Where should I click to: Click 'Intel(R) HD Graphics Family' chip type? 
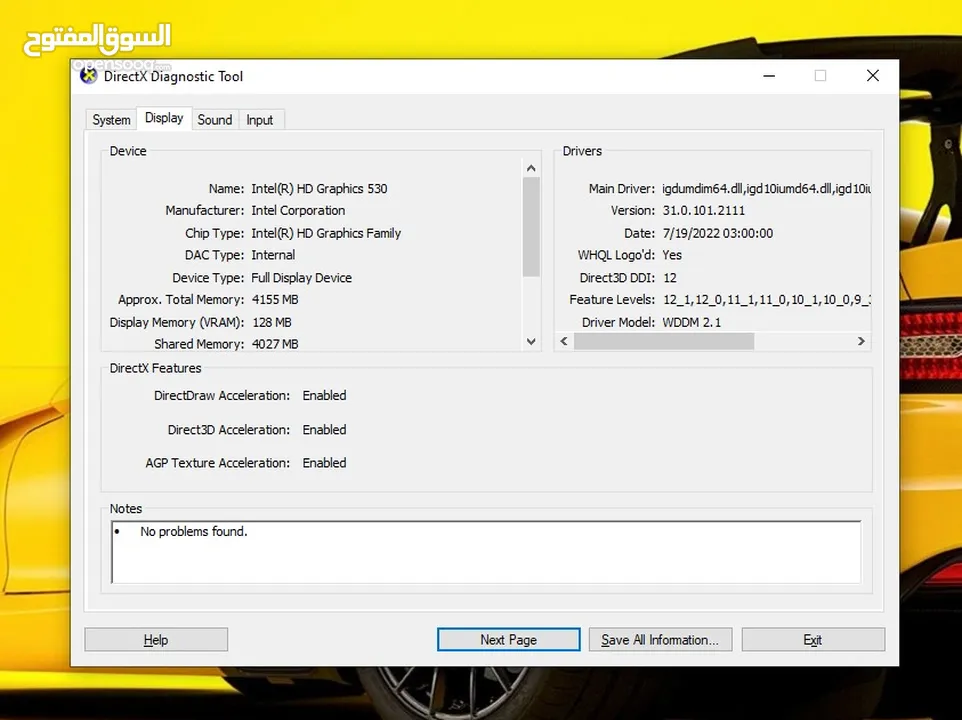coord(326,233)
